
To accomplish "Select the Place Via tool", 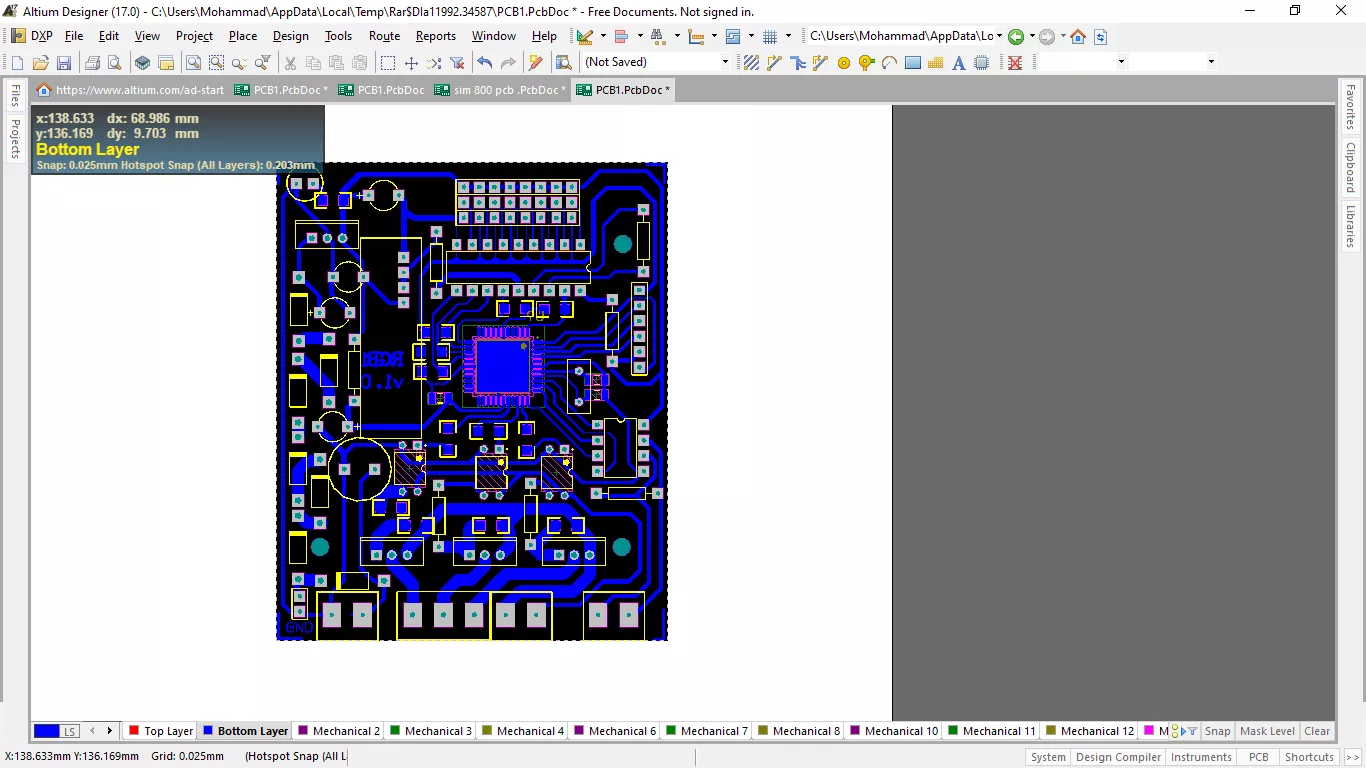I will [866, 63].
